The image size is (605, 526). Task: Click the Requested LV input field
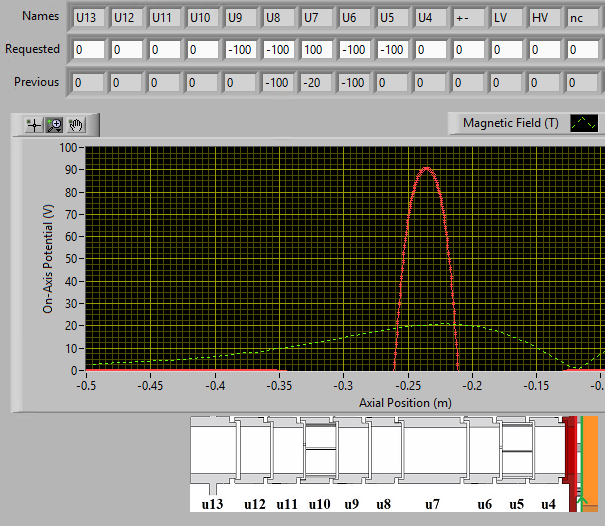pyautogui.click(x=506, y=49)
